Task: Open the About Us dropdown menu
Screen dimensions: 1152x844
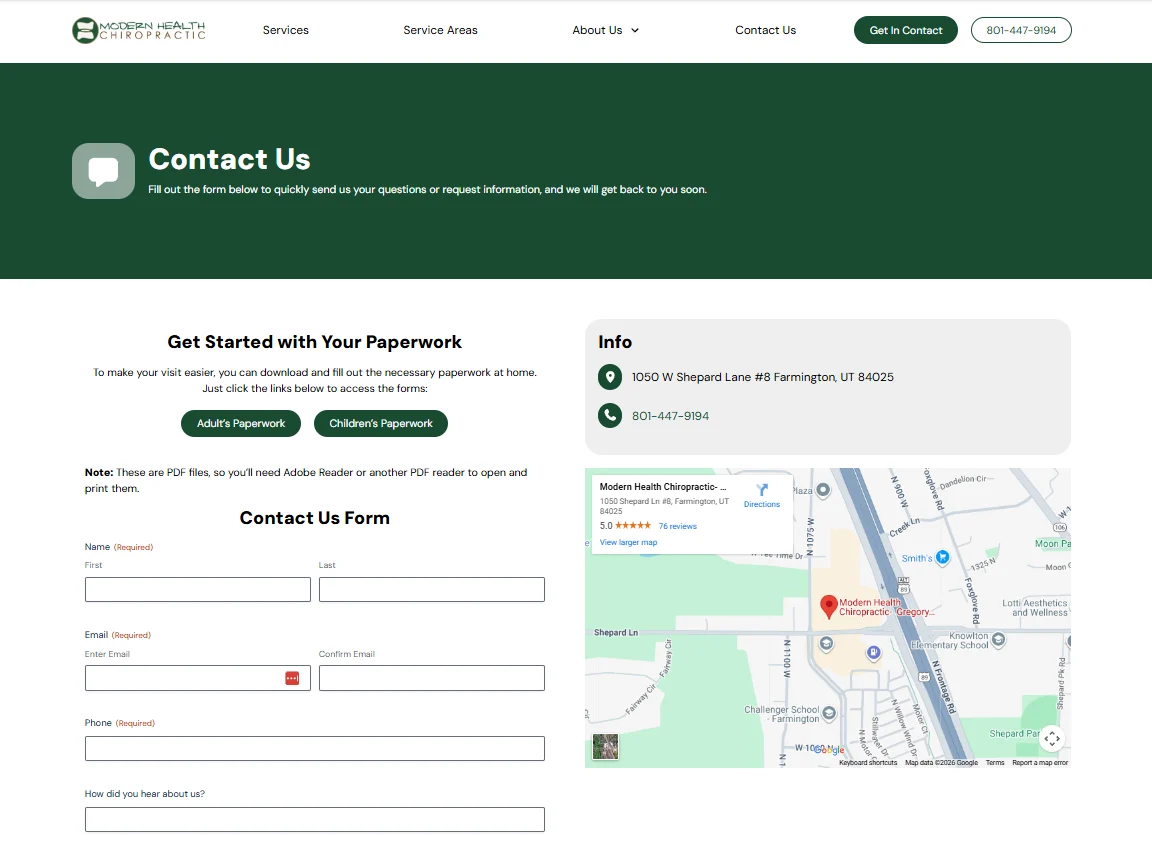Action: coord(605,30)
